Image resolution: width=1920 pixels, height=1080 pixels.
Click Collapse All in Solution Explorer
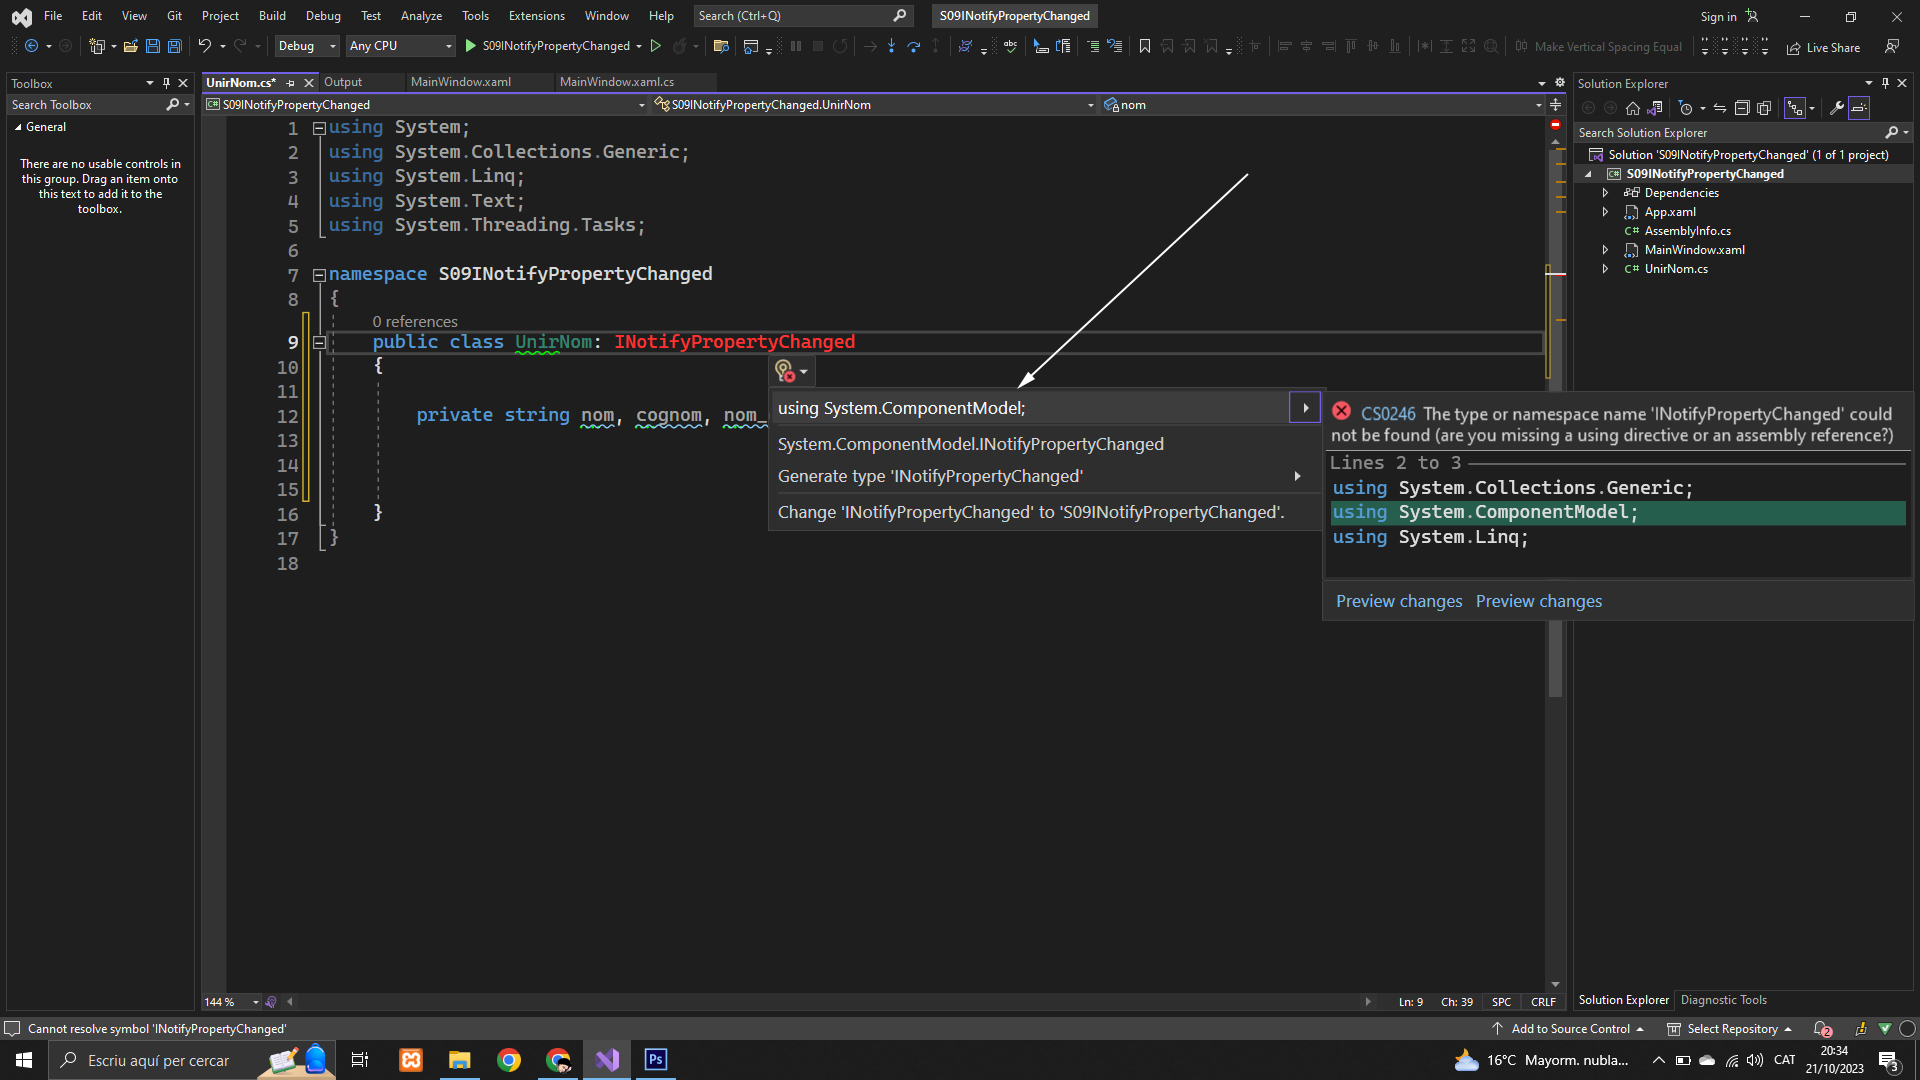pos(1741,108)
